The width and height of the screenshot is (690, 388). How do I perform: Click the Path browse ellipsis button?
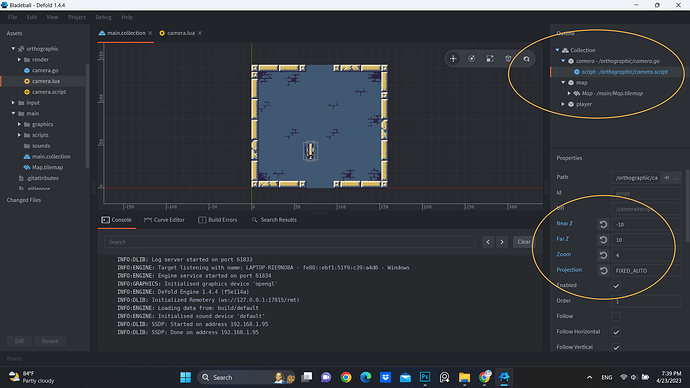[x=676, y=178]
